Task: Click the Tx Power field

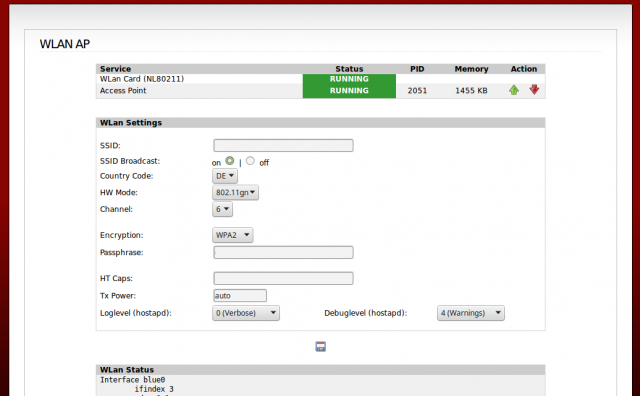Action: click(x=240, y=296)
